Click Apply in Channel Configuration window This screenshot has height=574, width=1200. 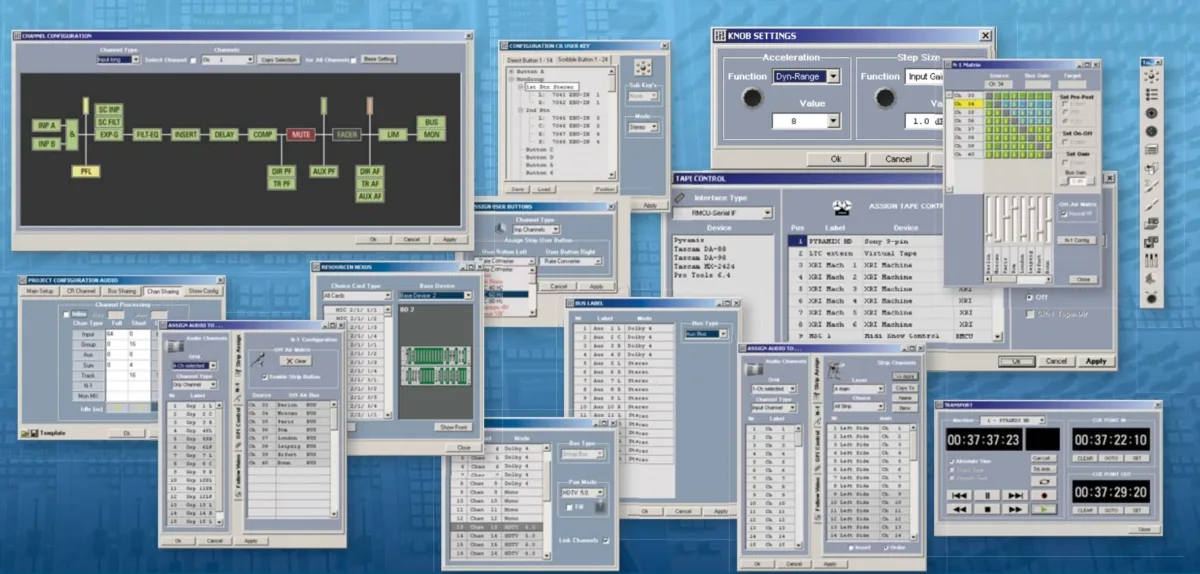click(x=449, y=240)
